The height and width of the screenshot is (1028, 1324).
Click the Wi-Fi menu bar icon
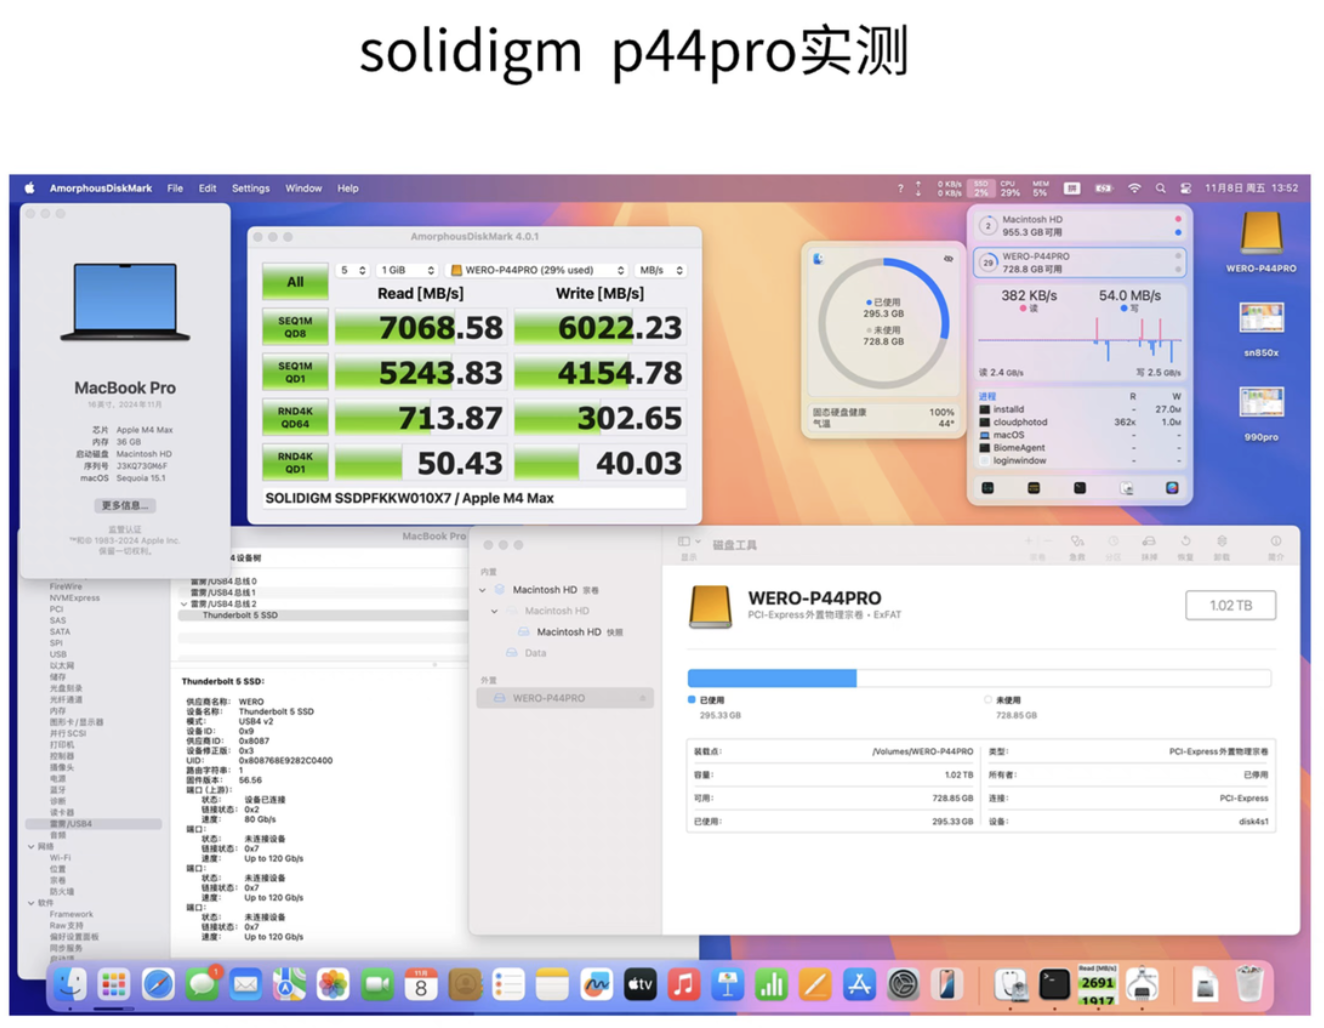click(1135, 188)
